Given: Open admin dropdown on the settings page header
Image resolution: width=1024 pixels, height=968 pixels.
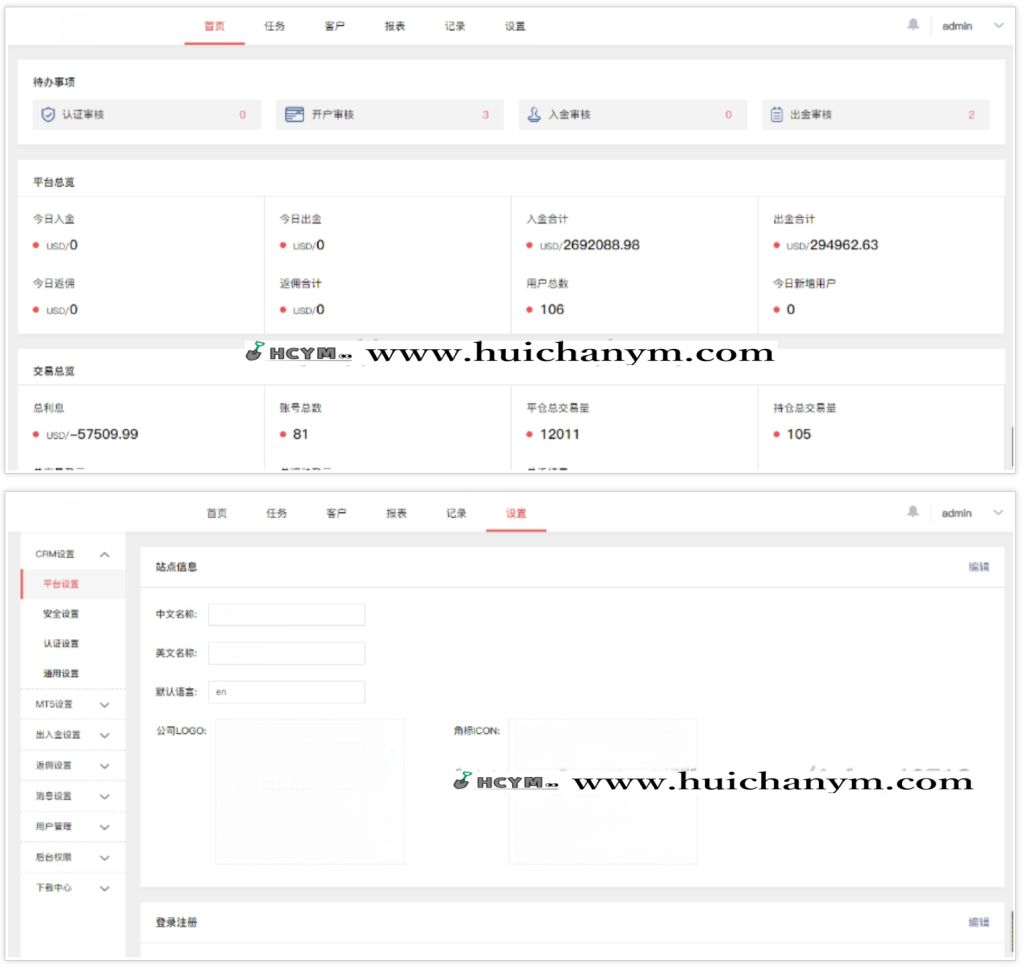Looking at the screenshot, I should tap(997, 513).
